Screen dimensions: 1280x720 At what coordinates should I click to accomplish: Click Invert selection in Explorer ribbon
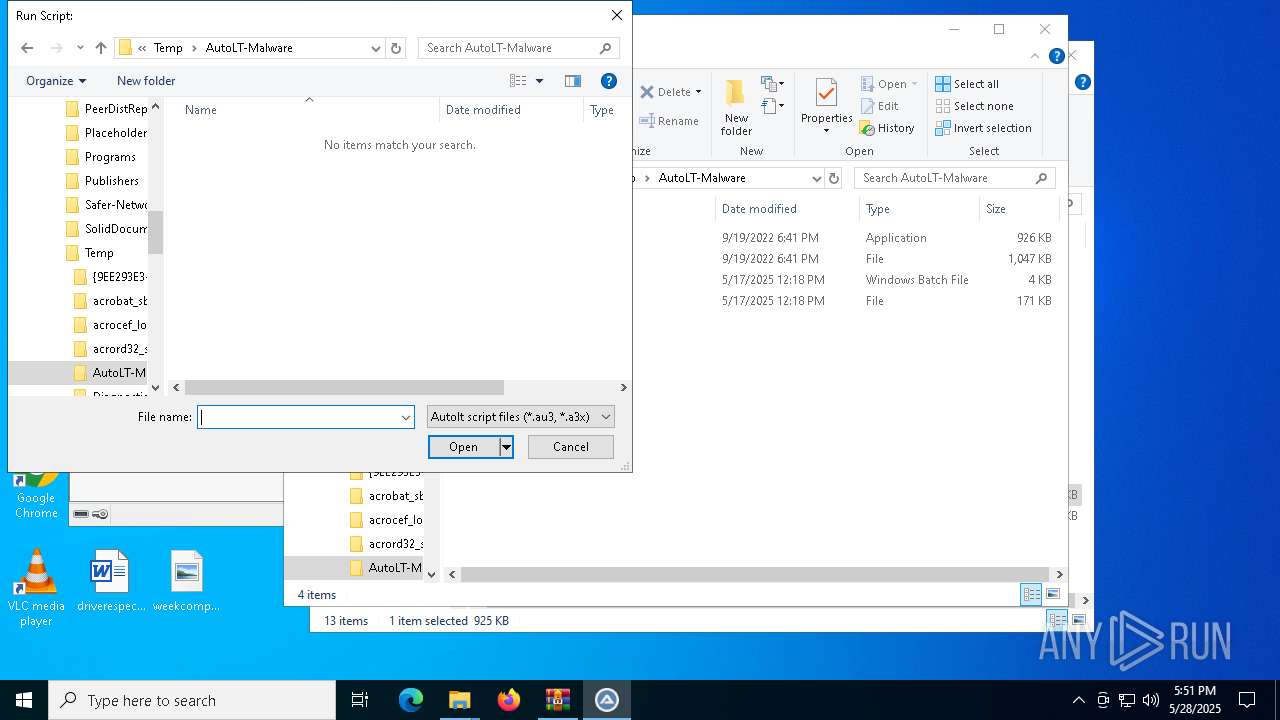(984, 128)
